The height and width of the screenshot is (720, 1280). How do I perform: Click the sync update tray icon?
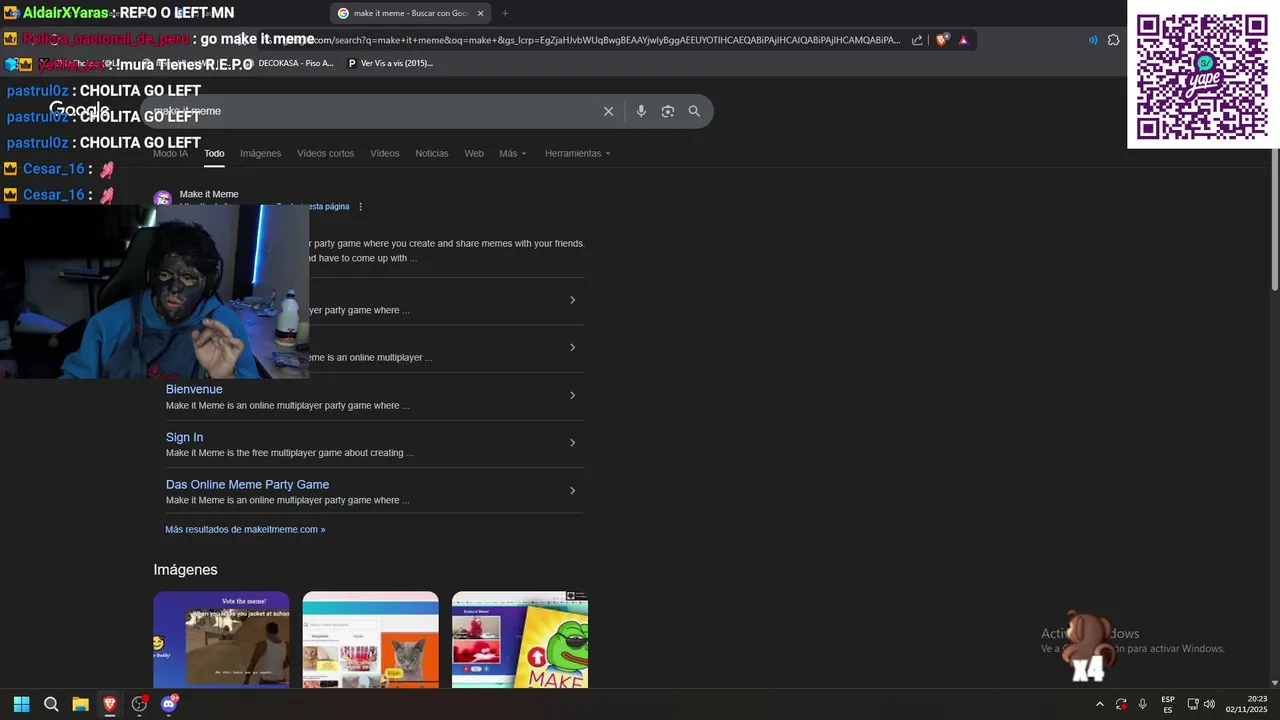click(1121, 704)
